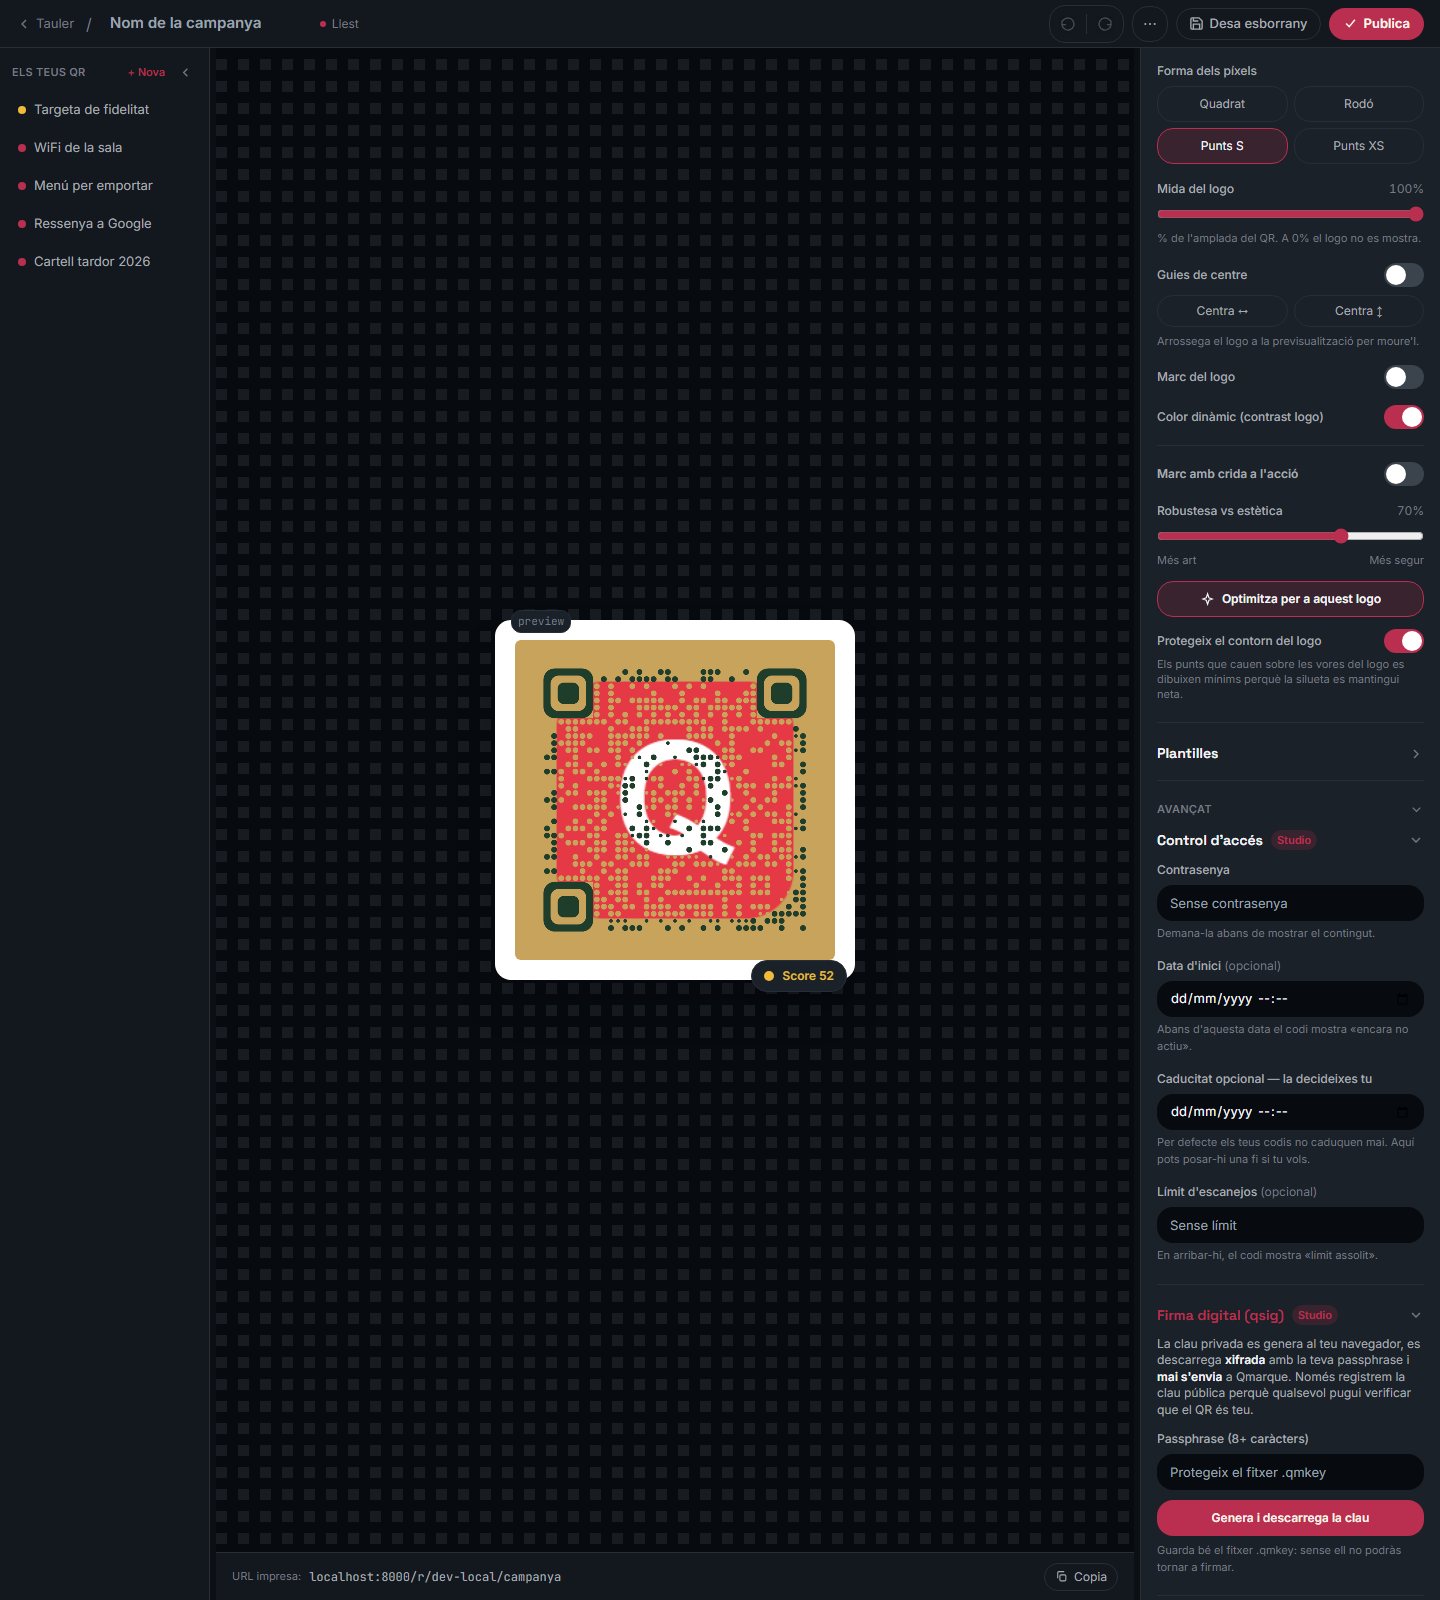Enable the Marc del logo switch
Screen dimensions: 1440x1600
tap(1404, 377)
